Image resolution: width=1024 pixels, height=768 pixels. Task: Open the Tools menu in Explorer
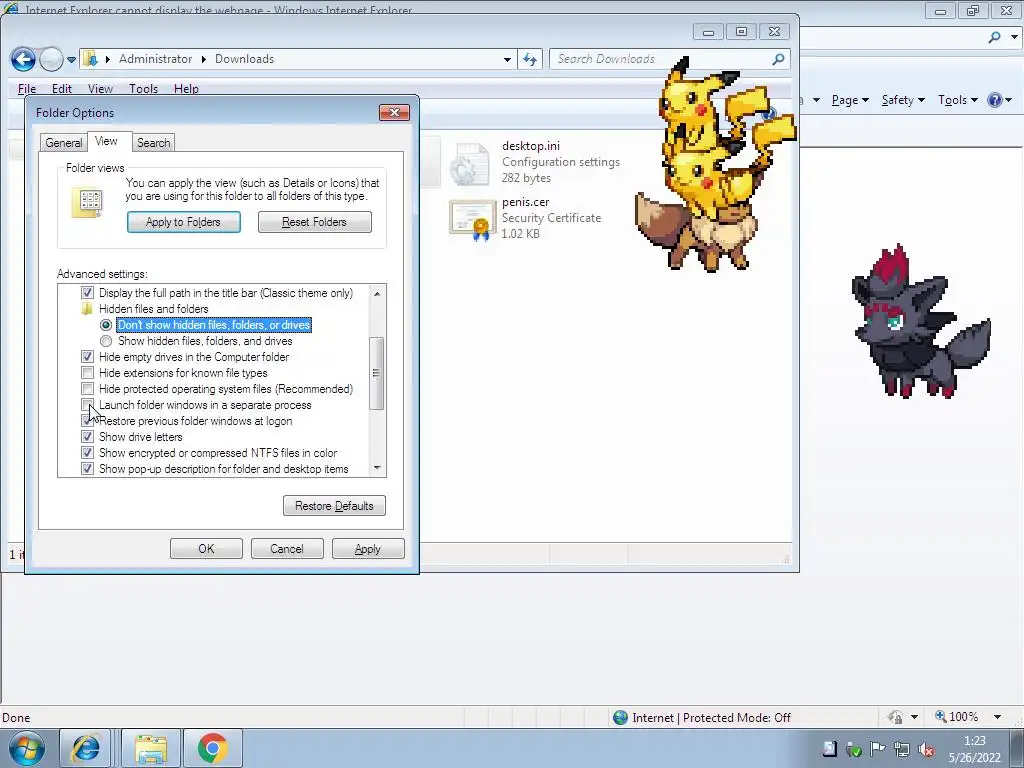coord(144,89)
